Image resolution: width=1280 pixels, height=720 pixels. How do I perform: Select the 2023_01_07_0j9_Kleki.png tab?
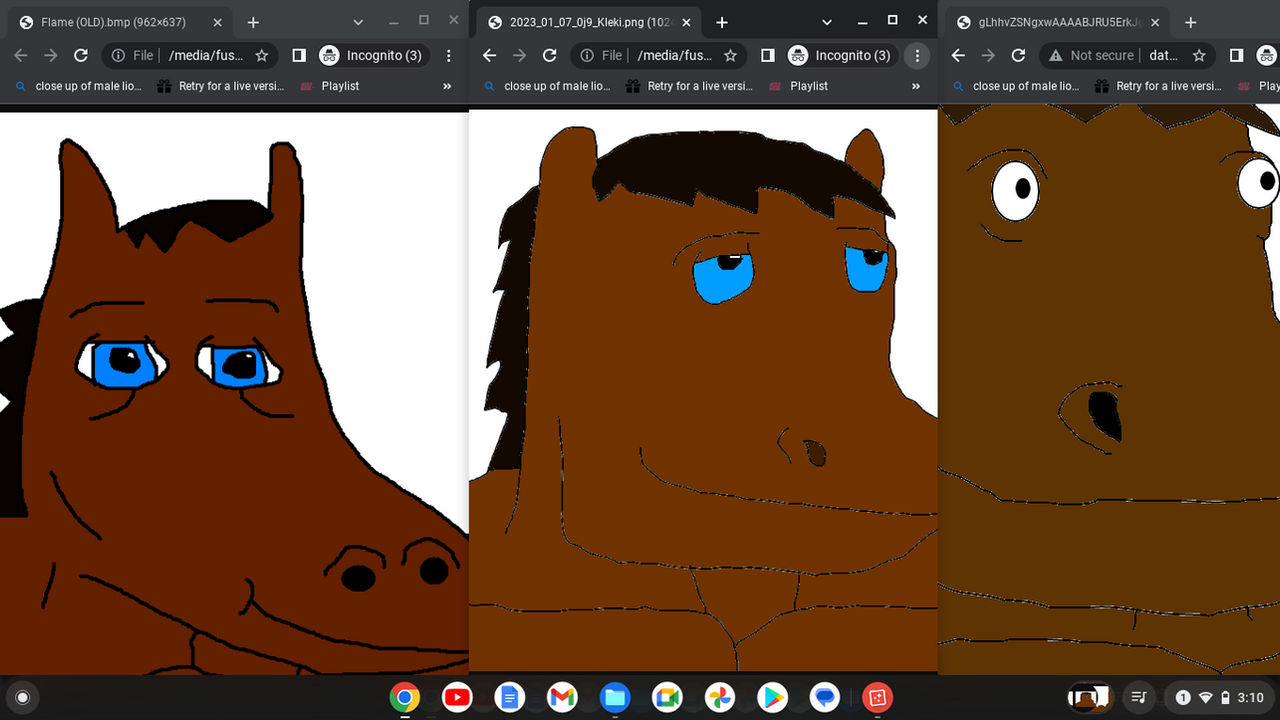(590, 22)
